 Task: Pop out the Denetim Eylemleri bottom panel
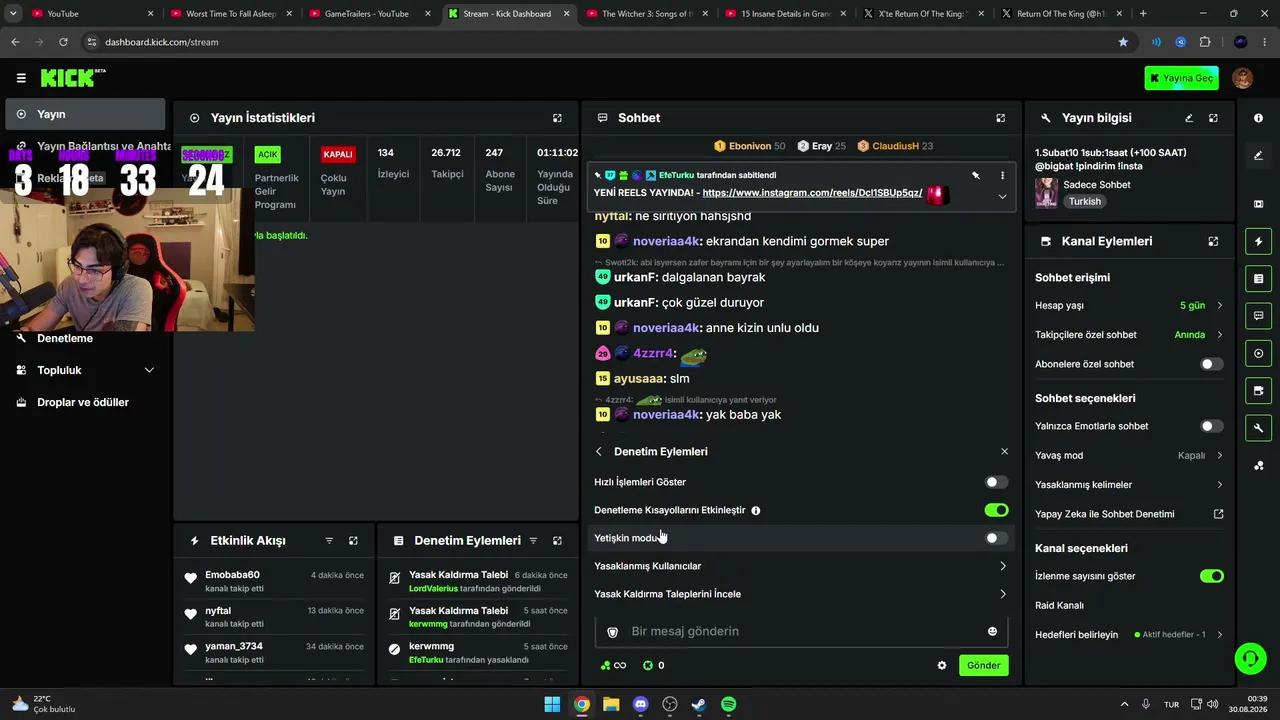point(557,541)
